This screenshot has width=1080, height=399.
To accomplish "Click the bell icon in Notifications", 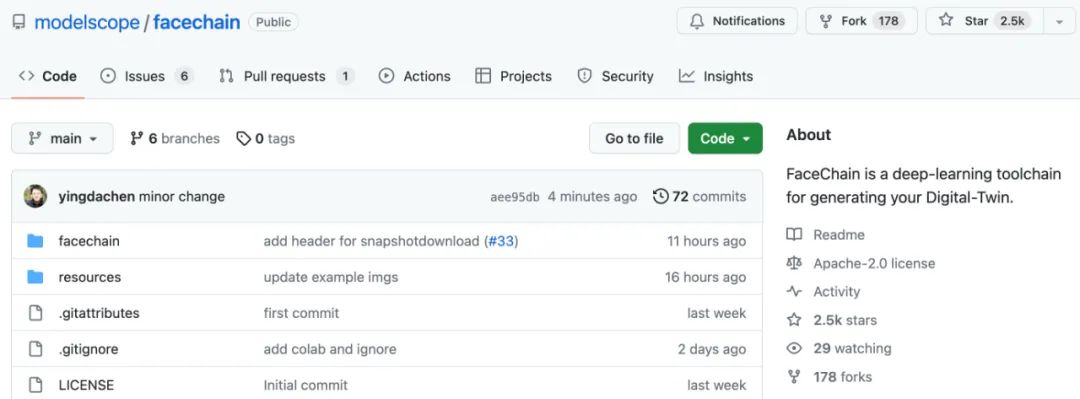I will pos(697,21).
